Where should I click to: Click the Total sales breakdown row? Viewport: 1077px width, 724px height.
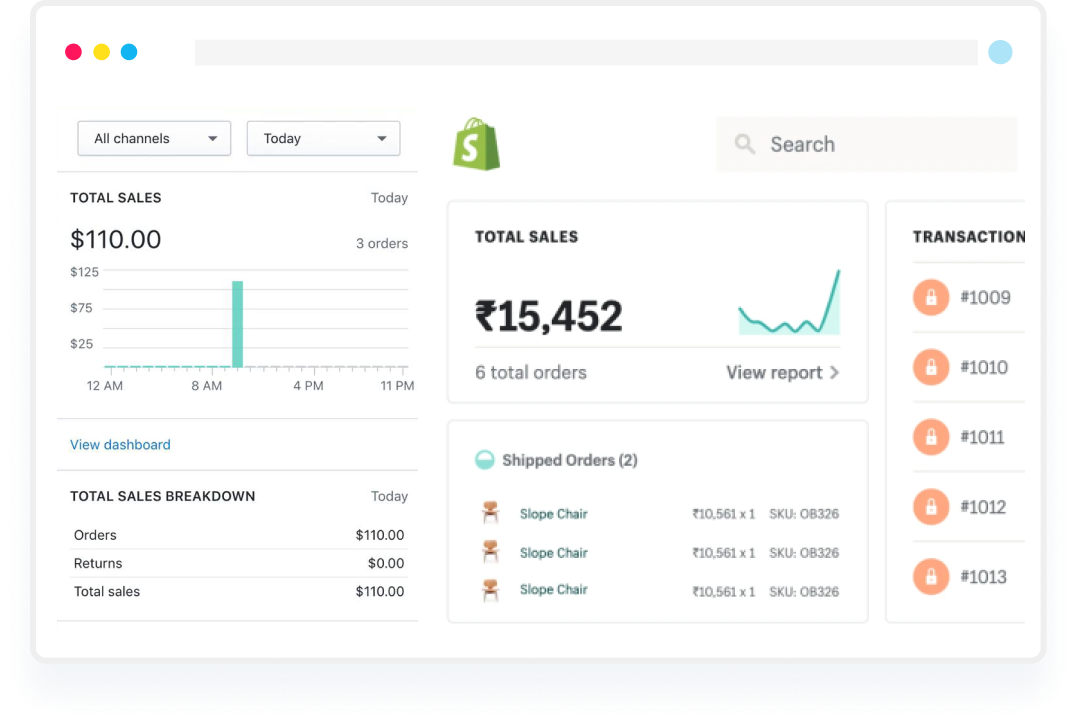tap(238, 591)
